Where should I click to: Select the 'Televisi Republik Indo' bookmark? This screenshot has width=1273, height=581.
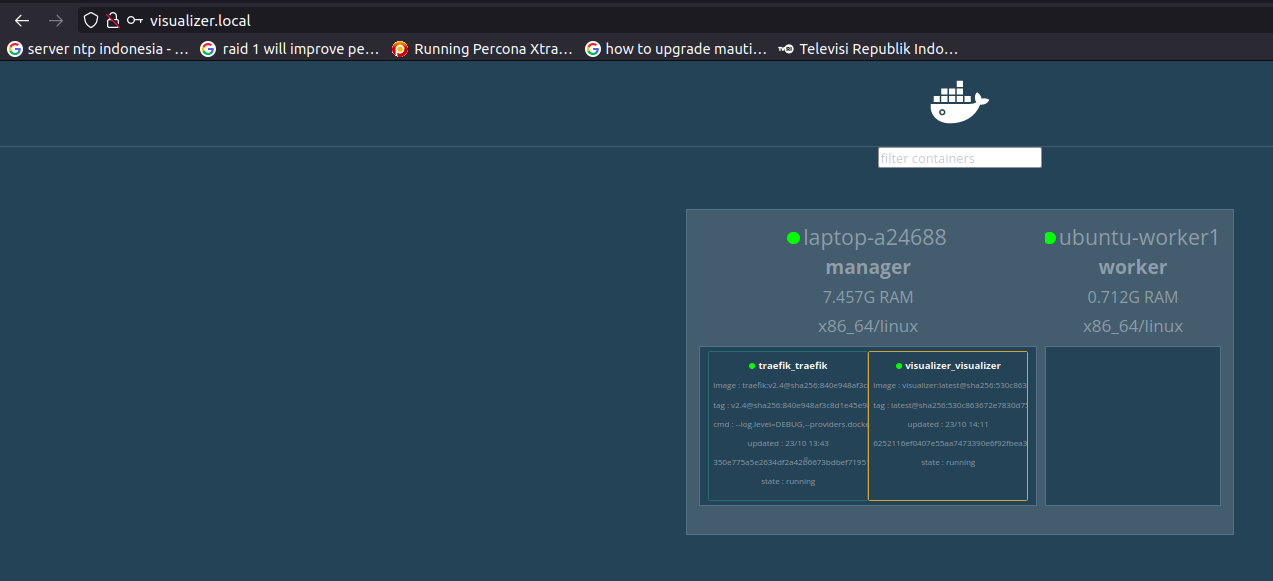(868, 48)
